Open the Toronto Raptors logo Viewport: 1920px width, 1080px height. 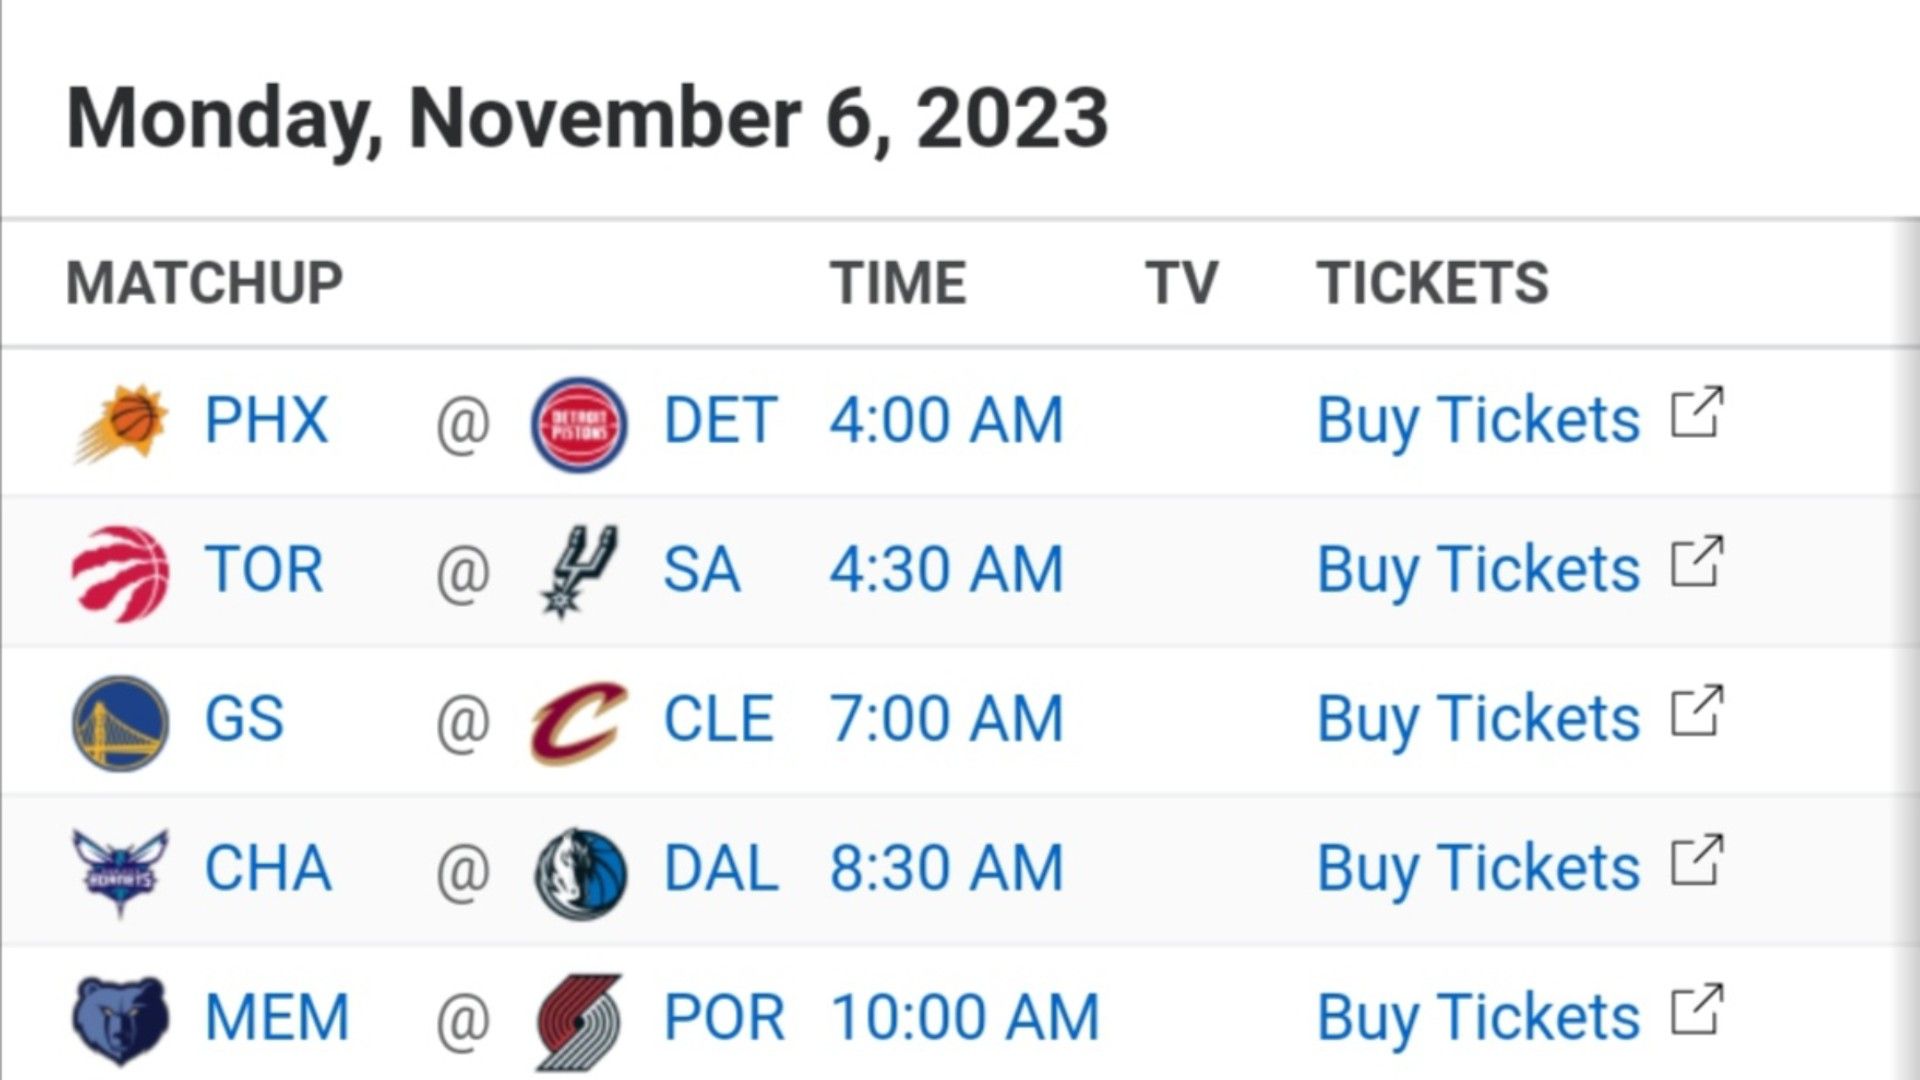click(x=121, y=573)
